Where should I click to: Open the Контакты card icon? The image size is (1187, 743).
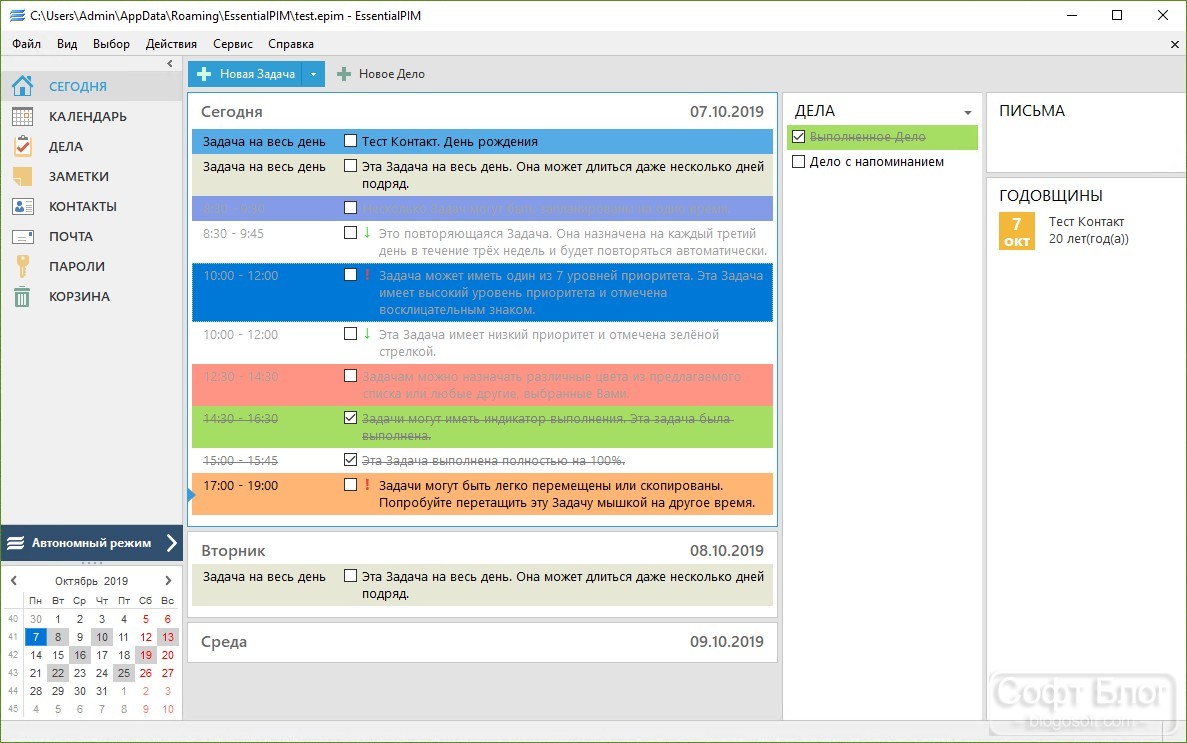tap(23, 206)
